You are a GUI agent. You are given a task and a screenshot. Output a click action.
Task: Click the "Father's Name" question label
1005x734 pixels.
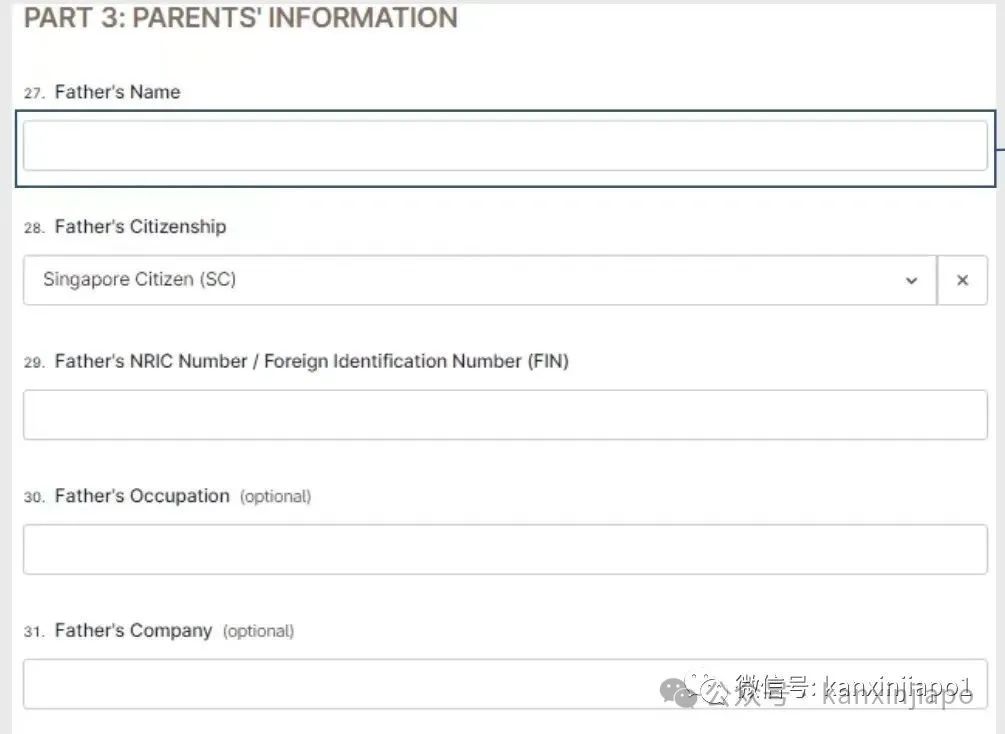117,92
